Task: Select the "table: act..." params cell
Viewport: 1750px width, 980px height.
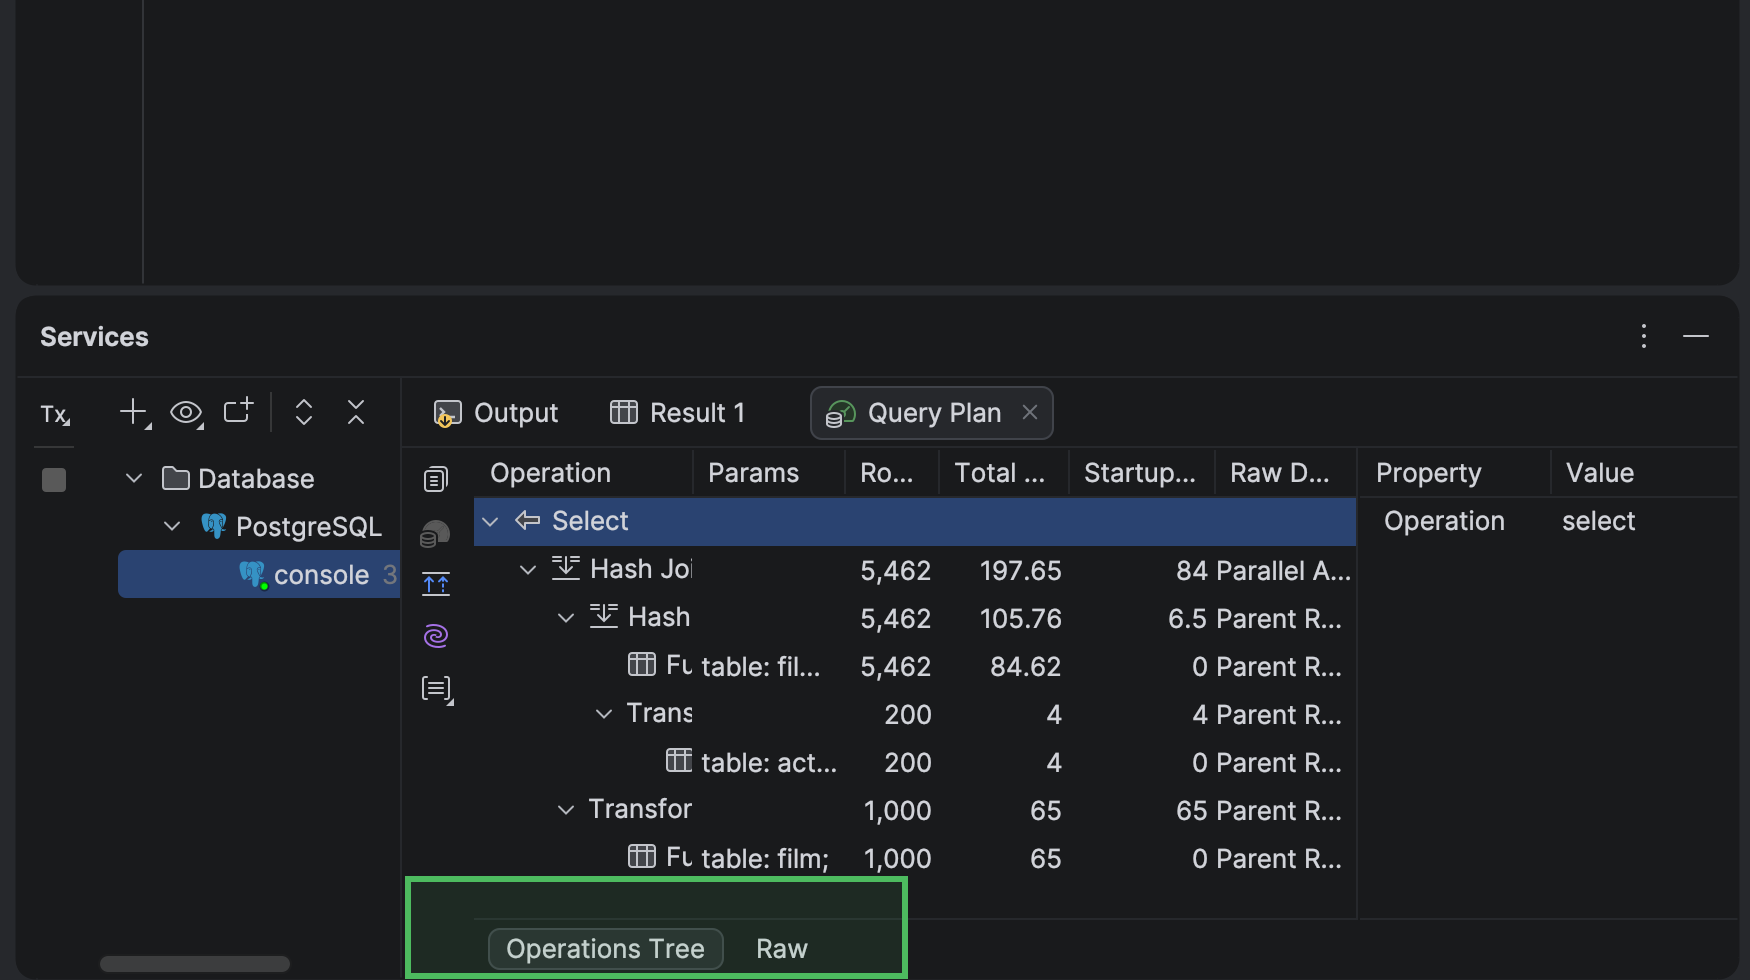Action: tap(769, 763)
